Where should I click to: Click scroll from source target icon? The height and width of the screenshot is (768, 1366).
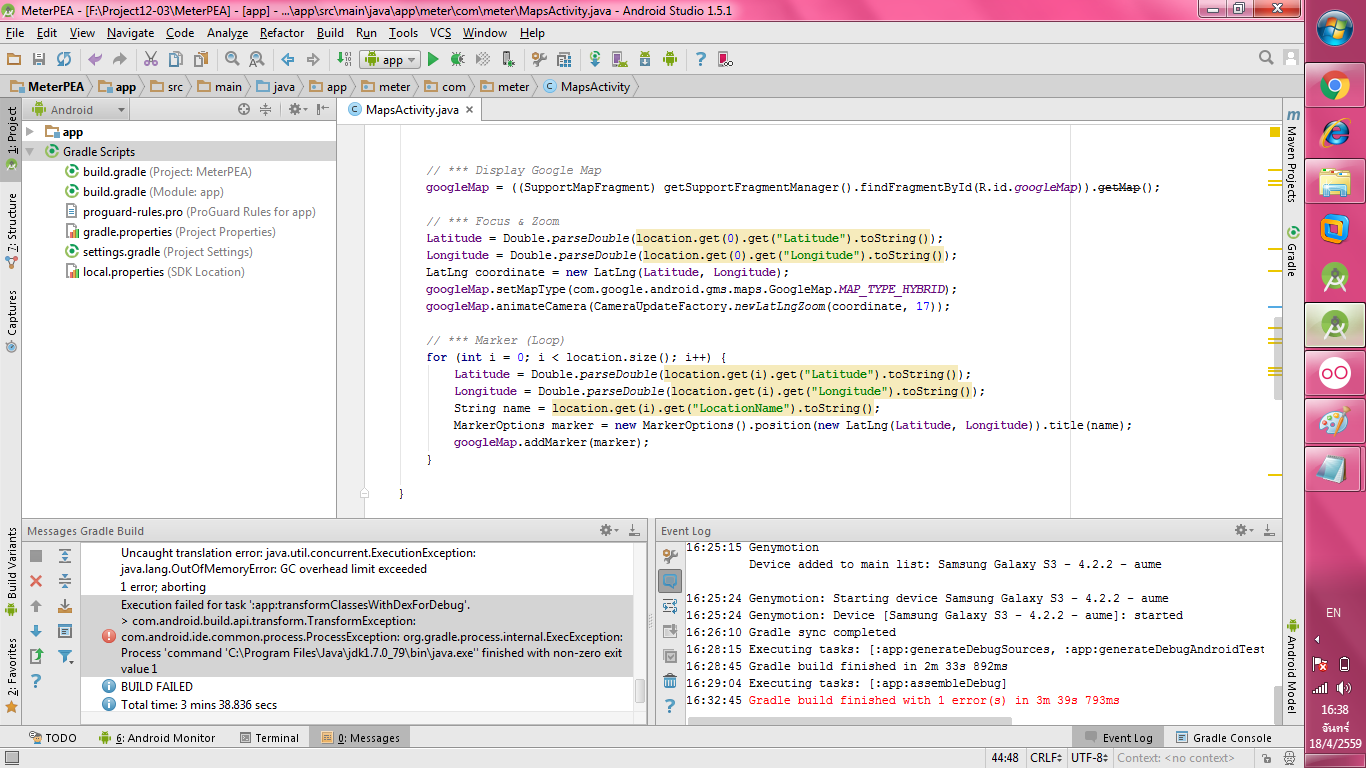coord(244,110)
